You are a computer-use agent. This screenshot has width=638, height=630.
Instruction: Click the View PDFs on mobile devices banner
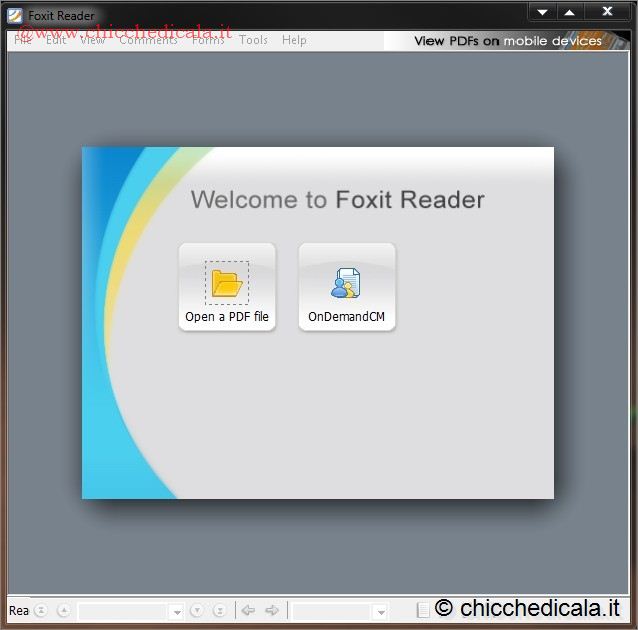[x=508, y=41]
